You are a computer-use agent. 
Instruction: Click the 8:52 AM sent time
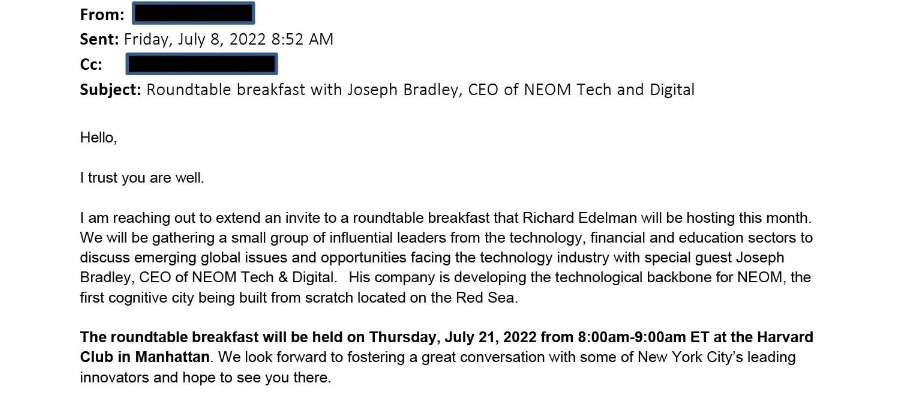(x=301, y=39)
